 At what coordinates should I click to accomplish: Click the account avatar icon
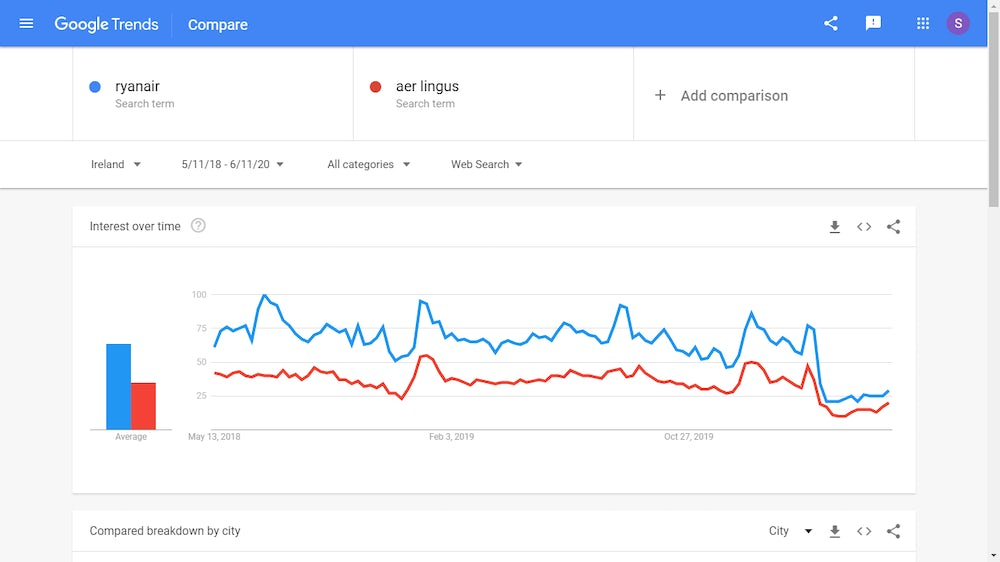[x=958, y=24]
